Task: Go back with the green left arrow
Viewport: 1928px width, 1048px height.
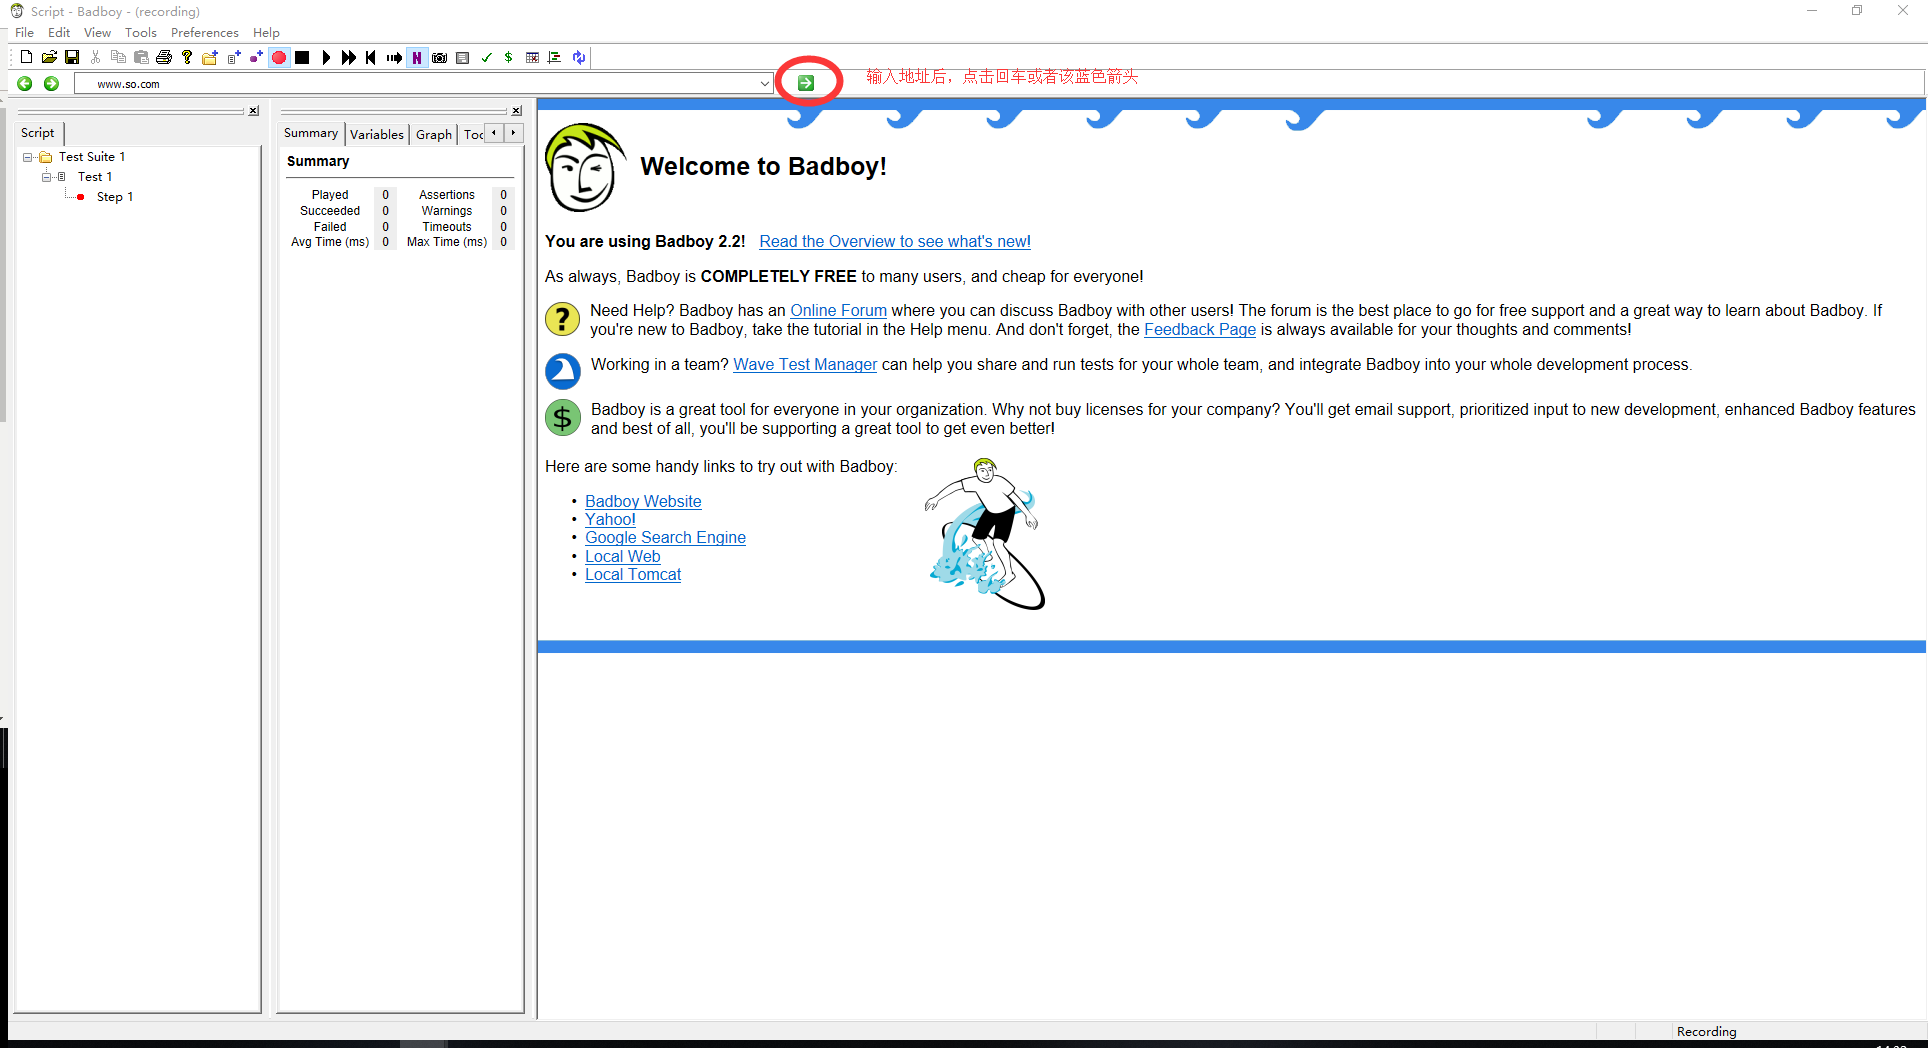Action: click(25, 83)
